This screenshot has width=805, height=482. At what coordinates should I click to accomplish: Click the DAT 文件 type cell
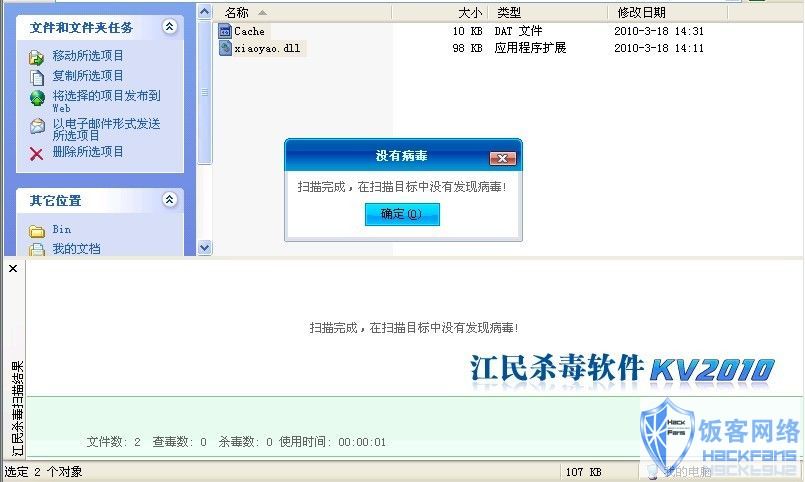518,31
